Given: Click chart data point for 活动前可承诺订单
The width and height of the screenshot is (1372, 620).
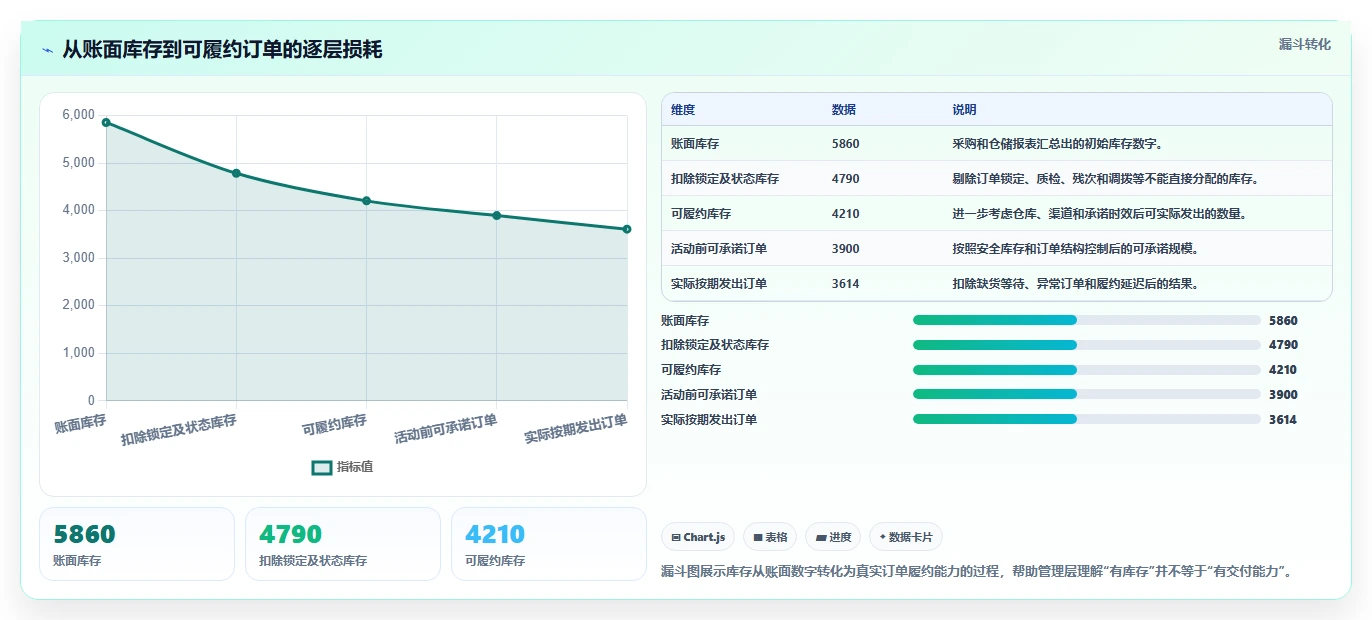Looking at the screenshot, I should [x=497, y=215].
